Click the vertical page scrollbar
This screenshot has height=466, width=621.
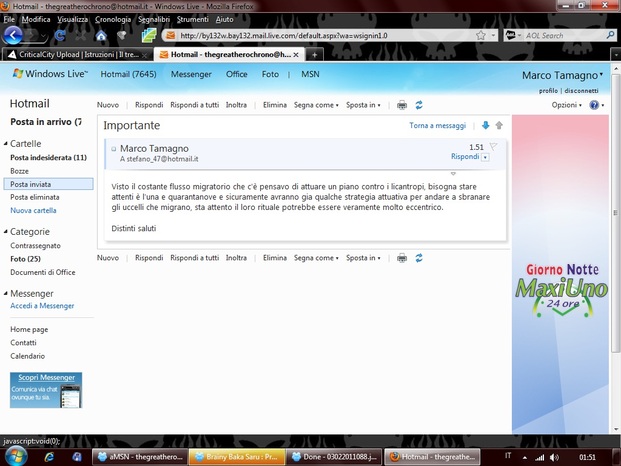[x=615, y=214]
